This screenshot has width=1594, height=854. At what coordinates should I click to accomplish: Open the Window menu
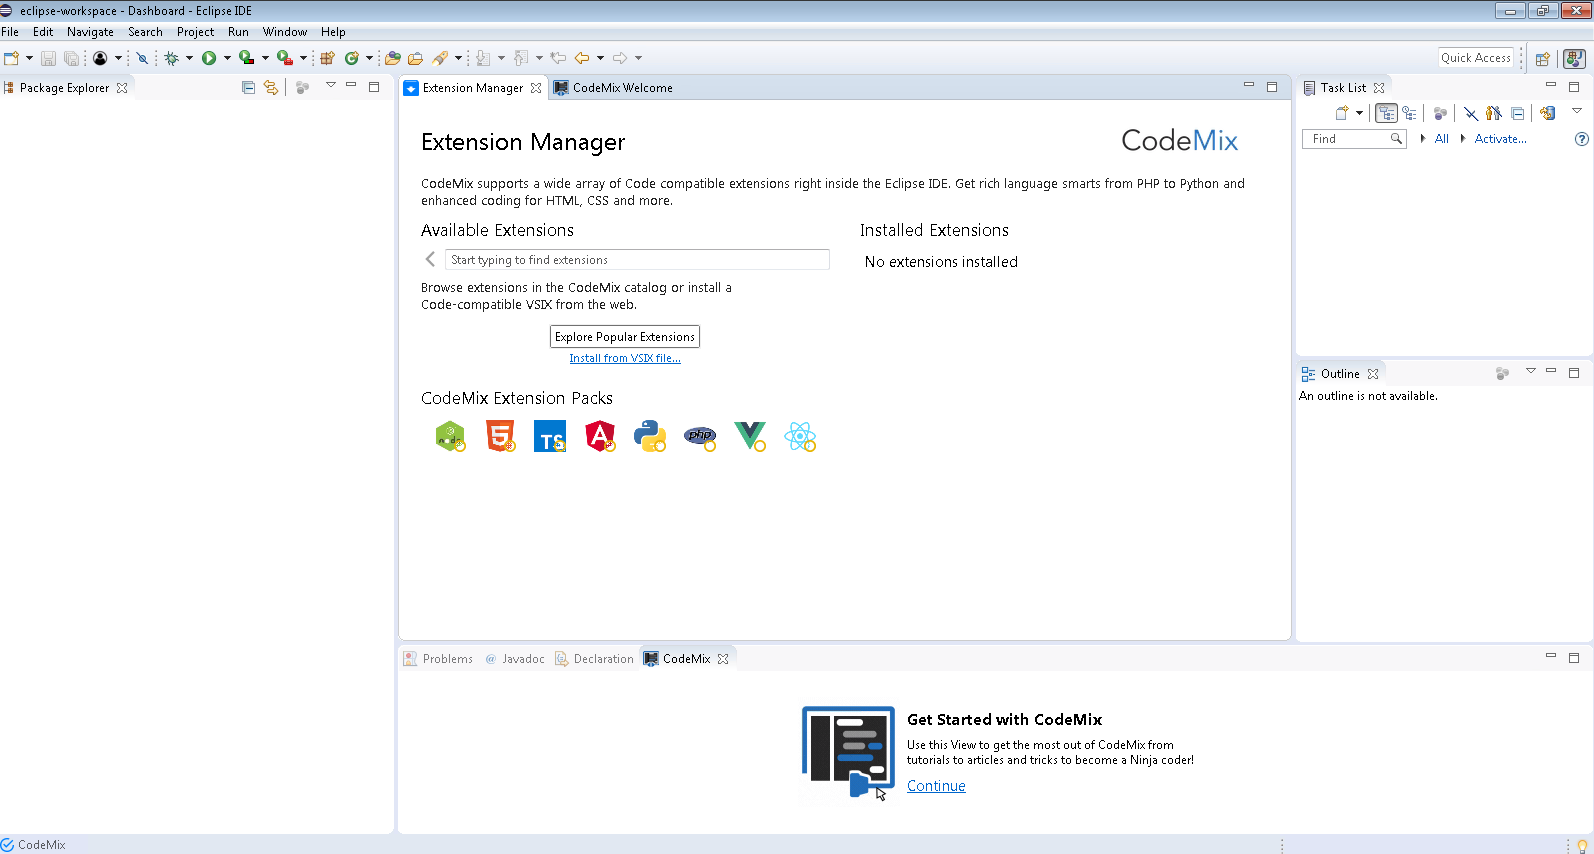point(284,32)
